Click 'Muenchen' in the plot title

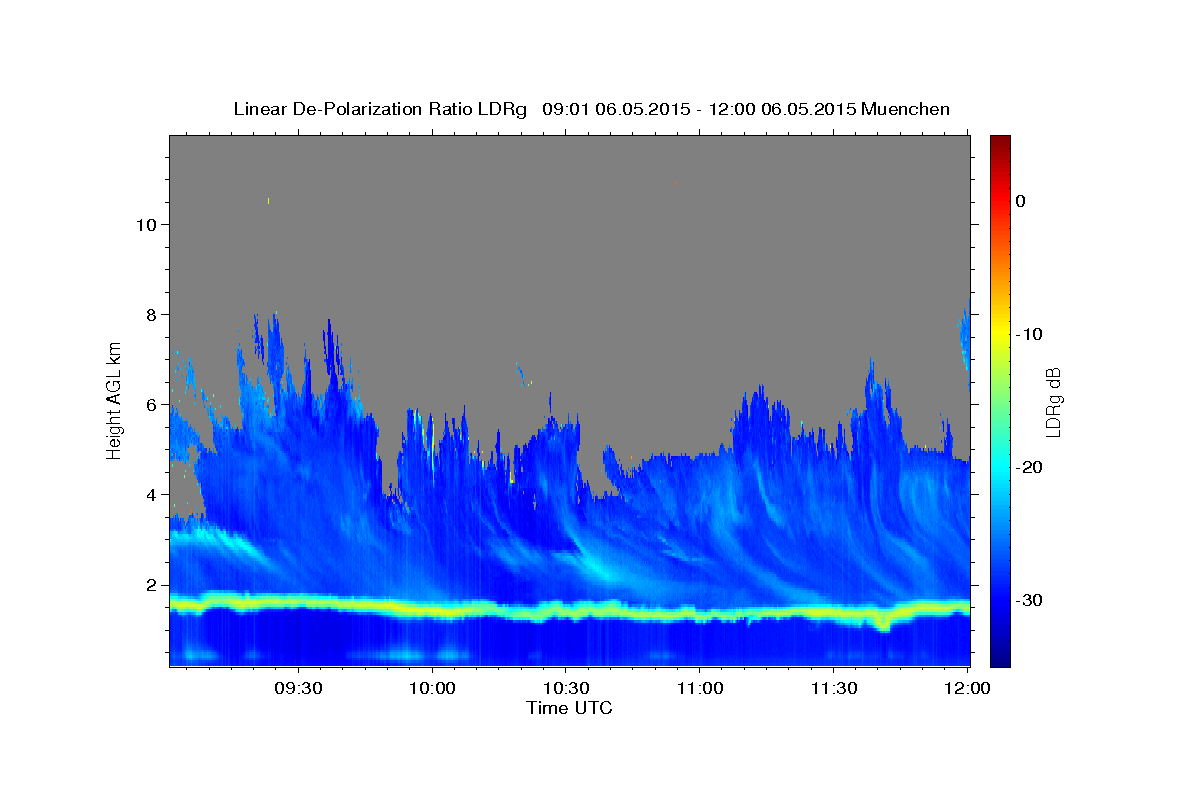pyautogui.click(x=905, y=109)
